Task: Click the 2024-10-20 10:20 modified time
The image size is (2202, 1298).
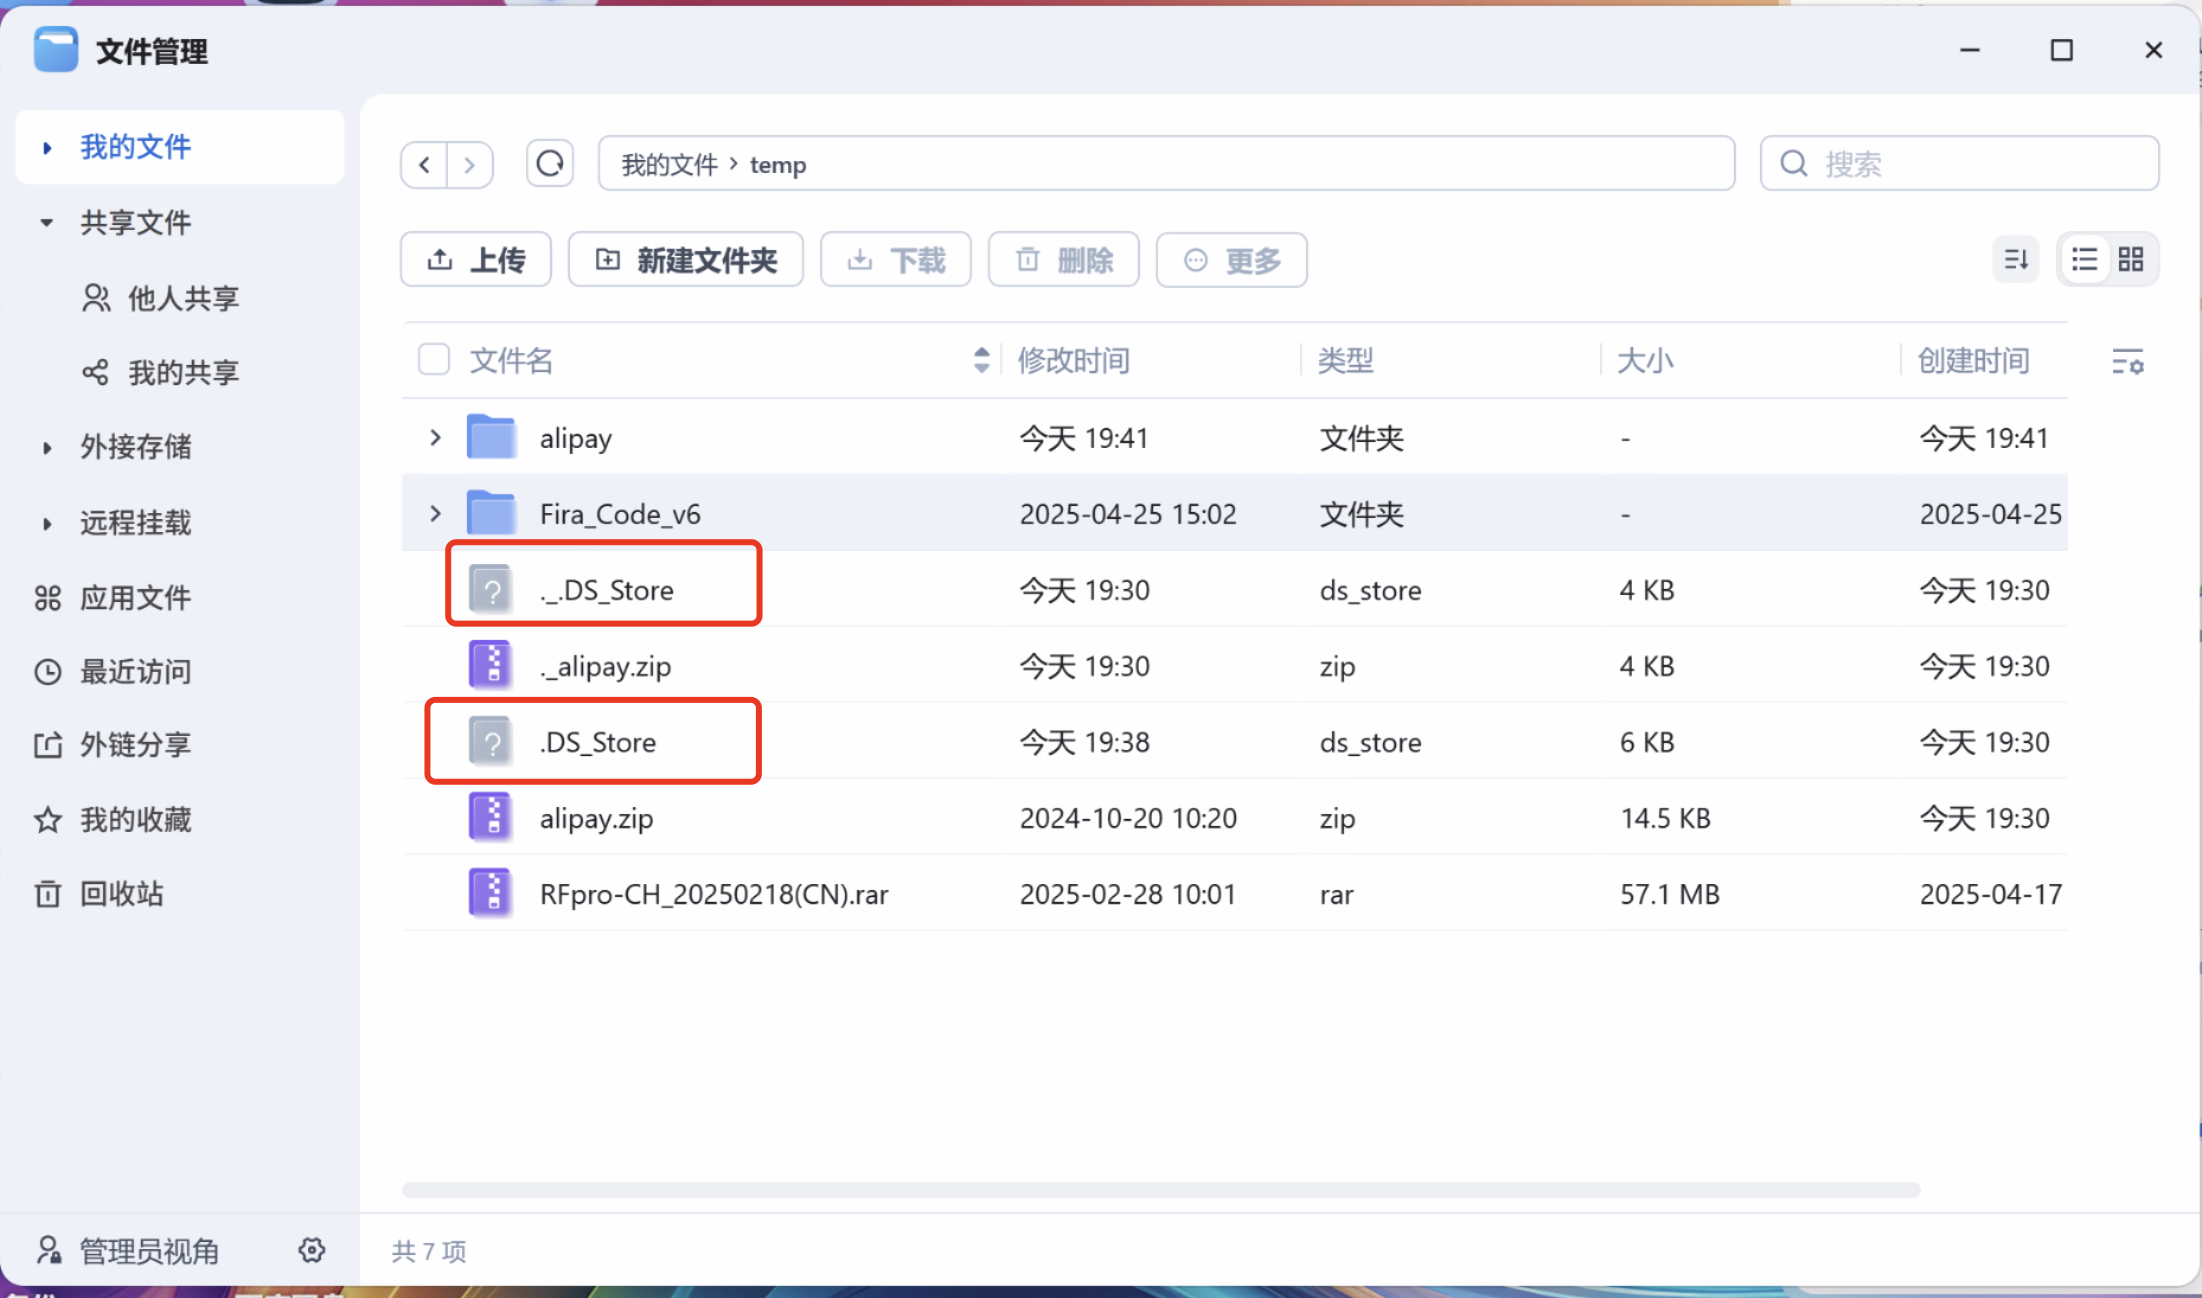Action: pyautogui.click(x=1128, y=818)
